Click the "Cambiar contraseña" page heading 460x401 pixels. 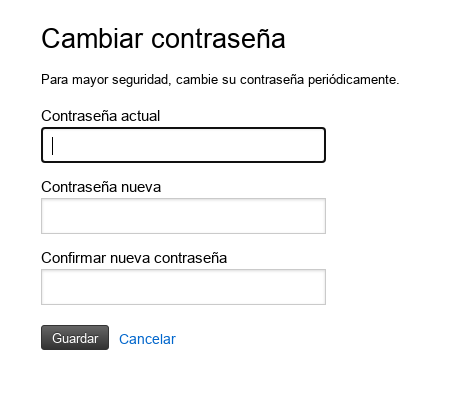click(x=163, y=39)
